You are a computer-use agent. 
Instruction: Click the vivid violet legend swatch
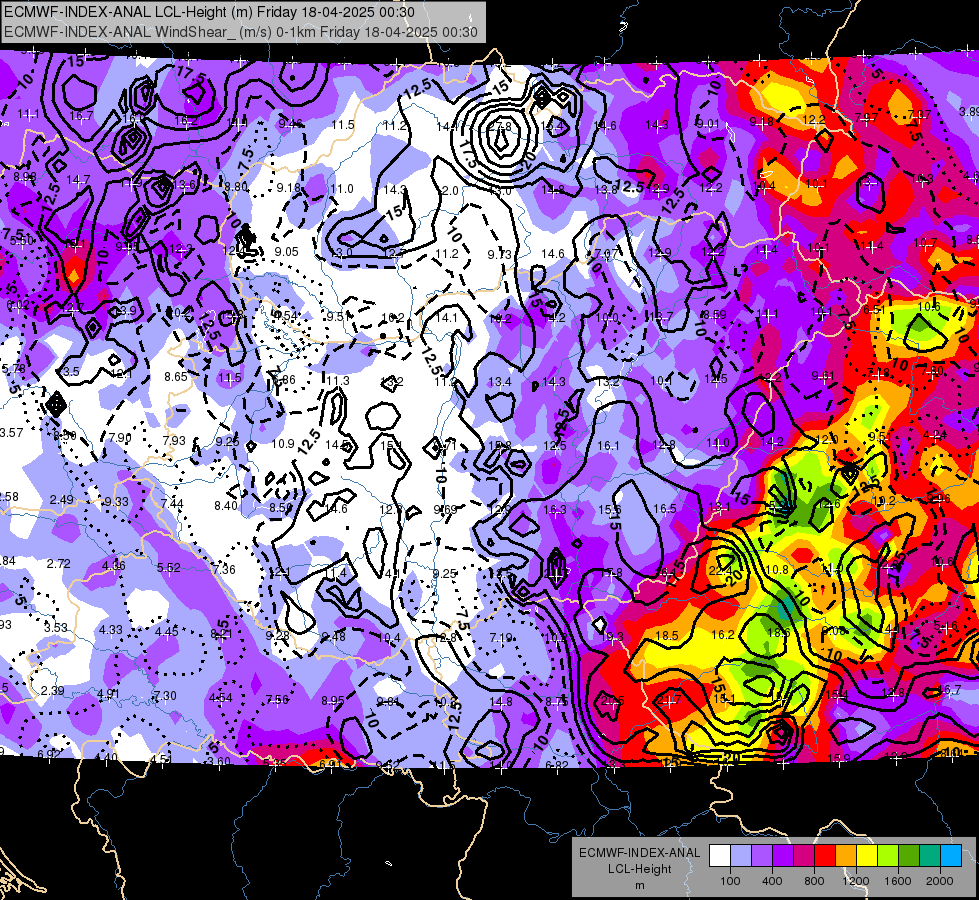click(x=782, y=856)
